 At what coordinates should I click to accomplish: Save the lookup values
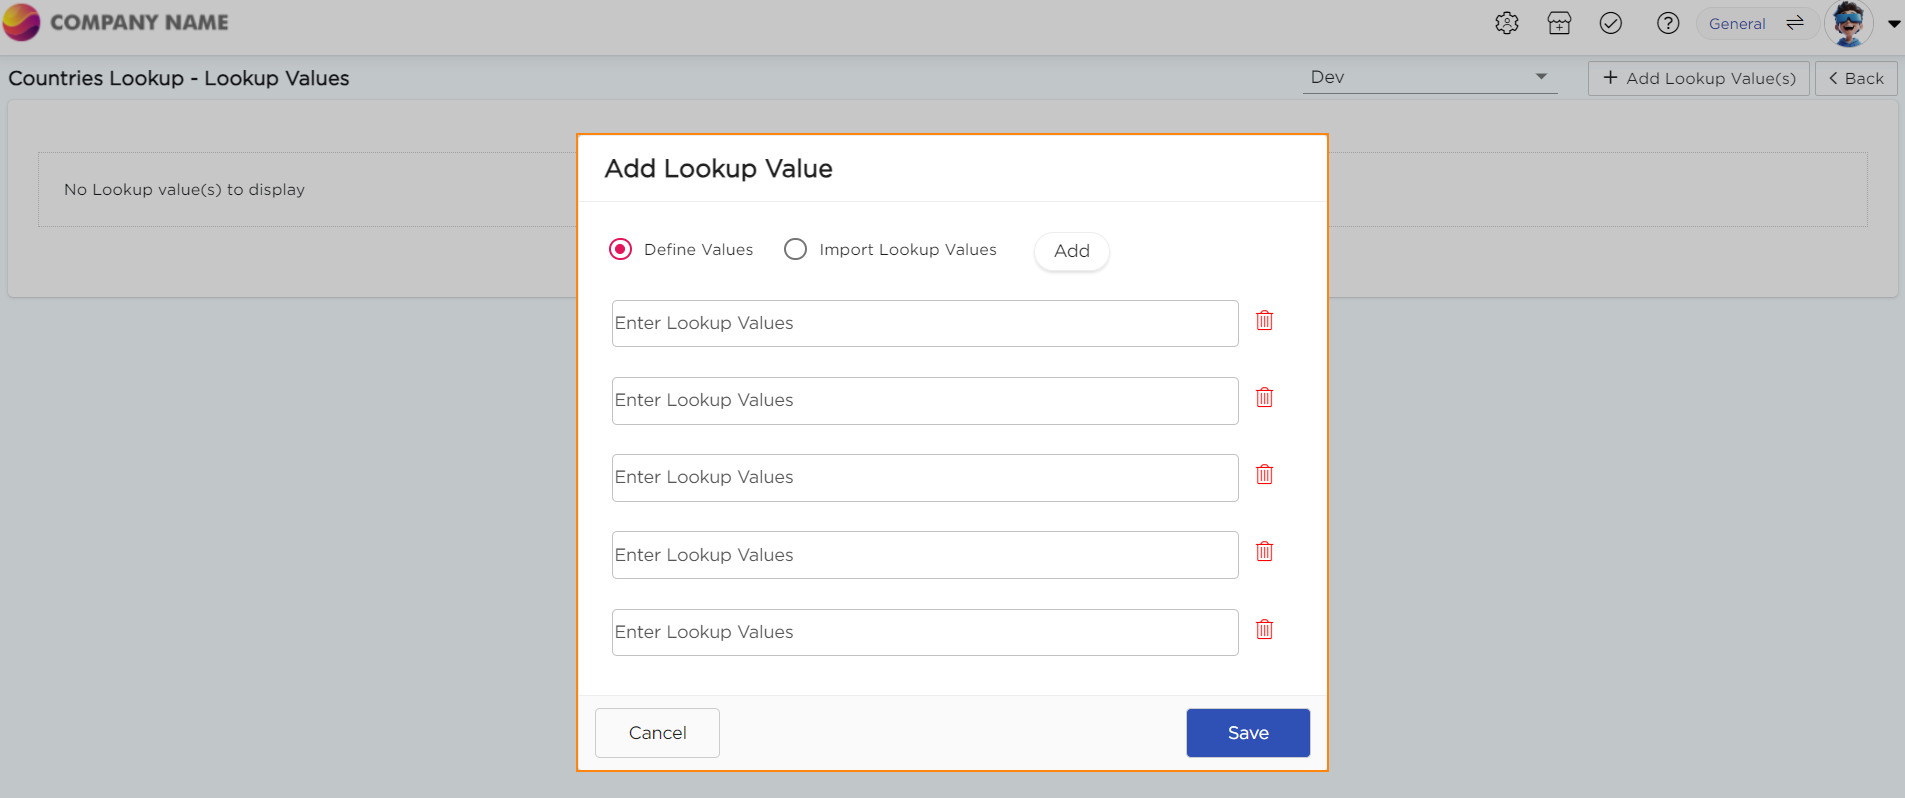click(1247, 733)
